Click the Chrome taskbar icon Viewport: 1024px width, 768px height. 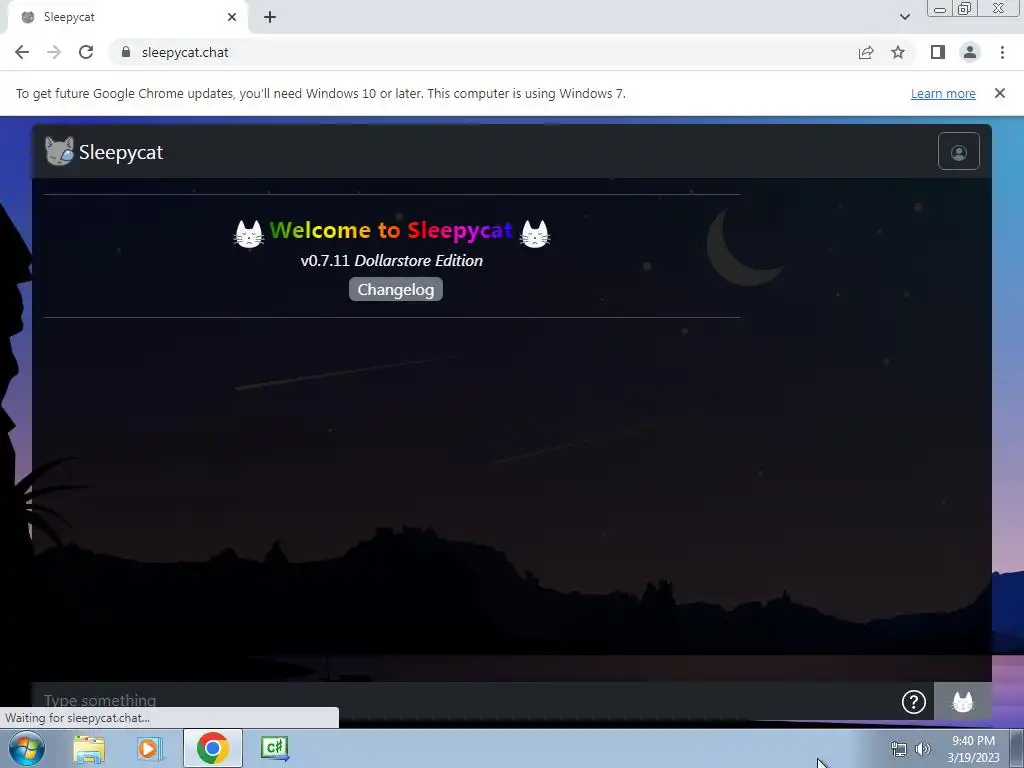(212, 748)
